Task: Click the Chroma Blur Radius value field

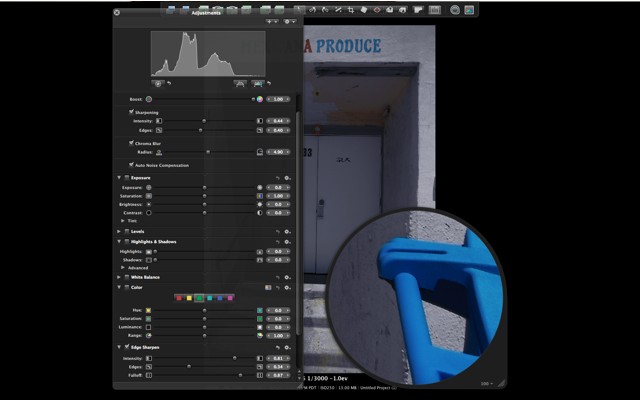Action: tap(278, 152)
